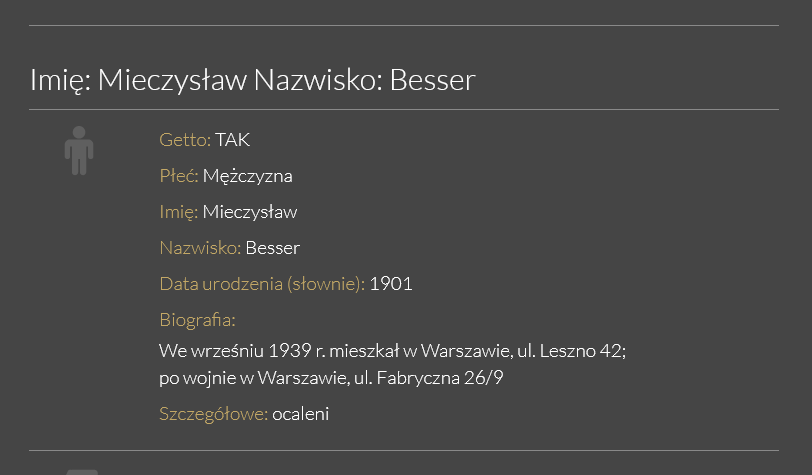Click the "Nazwisko:" label in the details list

pos(200,248)
